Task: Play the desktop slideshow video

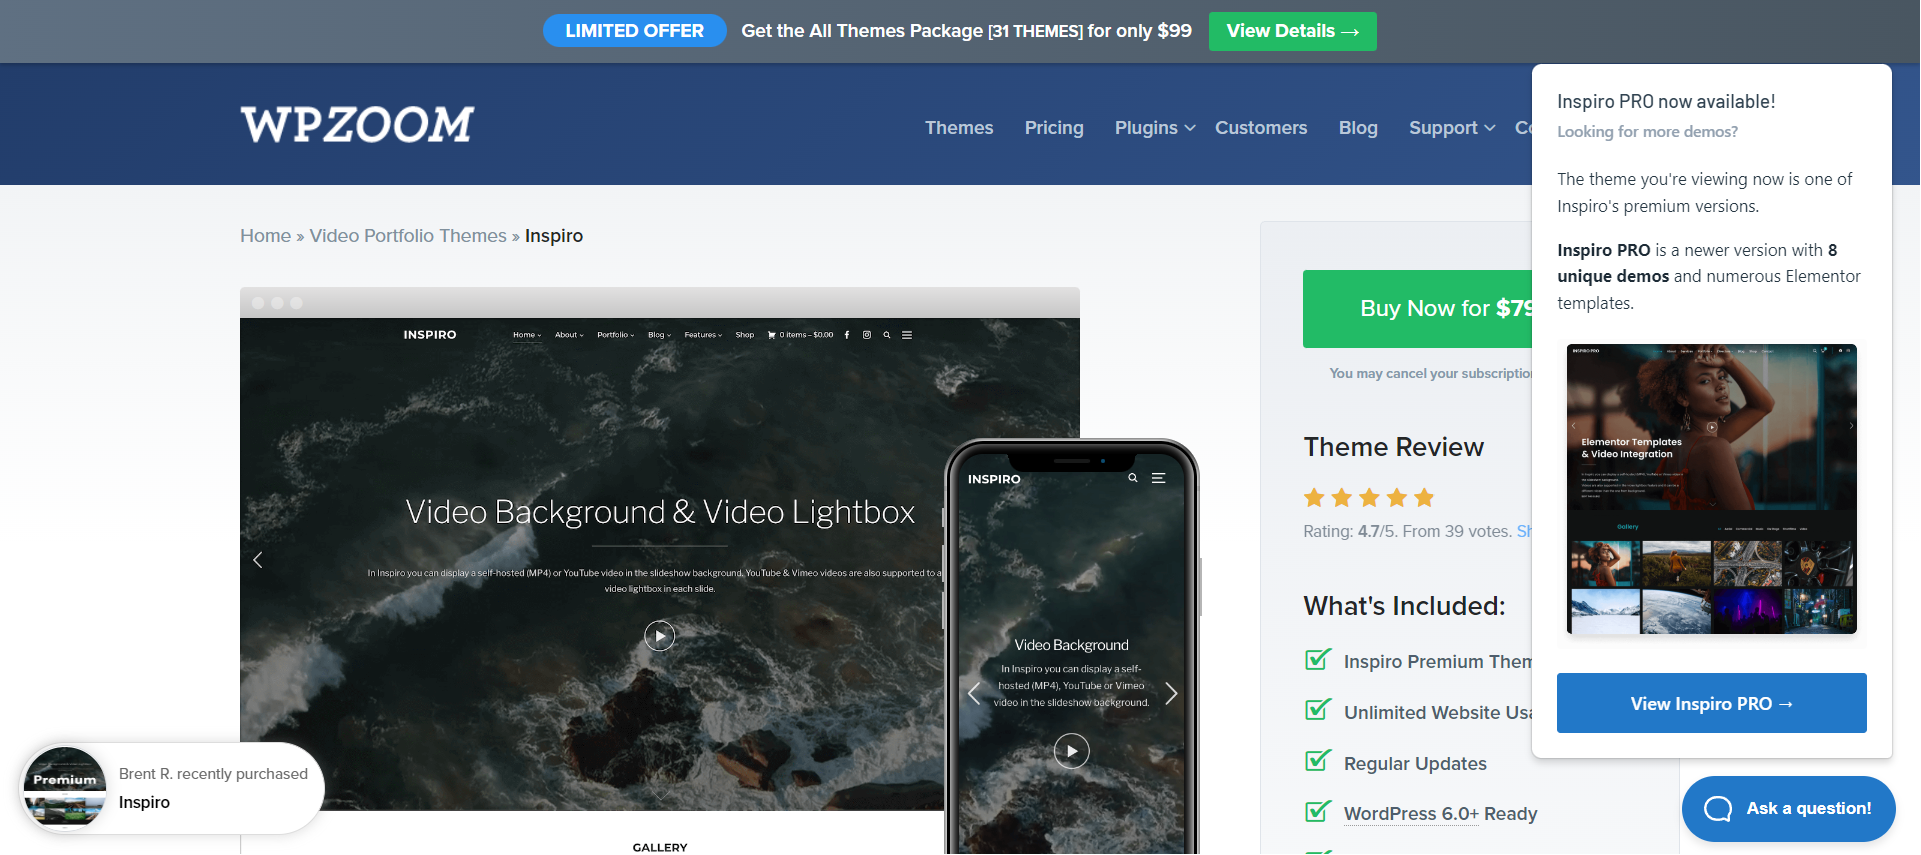Action: (x=659, y=636)
